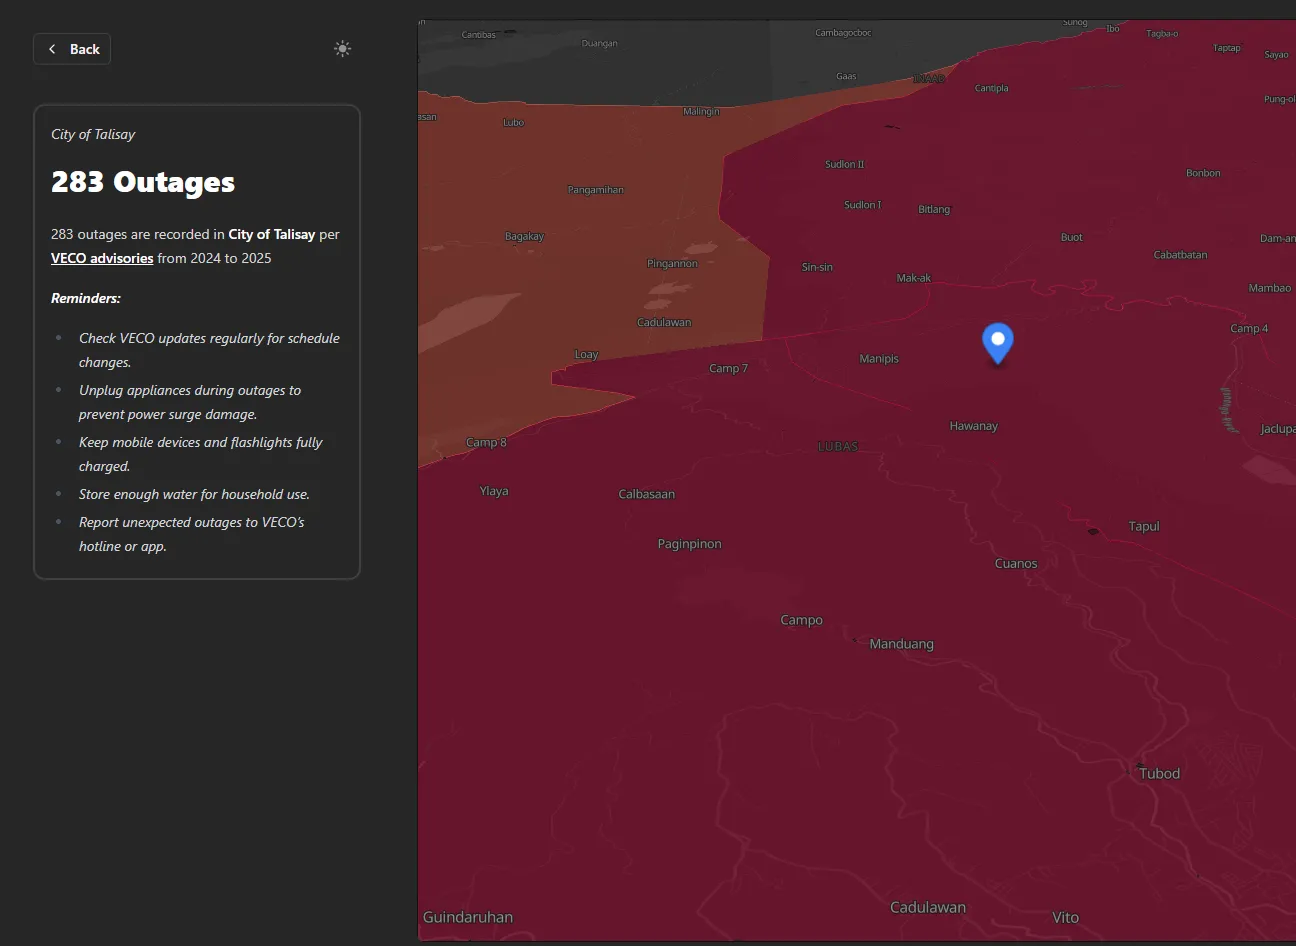The image size is (1296, 946).
Task: Click the Bagakay place label
Action: click(x=524, y=237)
